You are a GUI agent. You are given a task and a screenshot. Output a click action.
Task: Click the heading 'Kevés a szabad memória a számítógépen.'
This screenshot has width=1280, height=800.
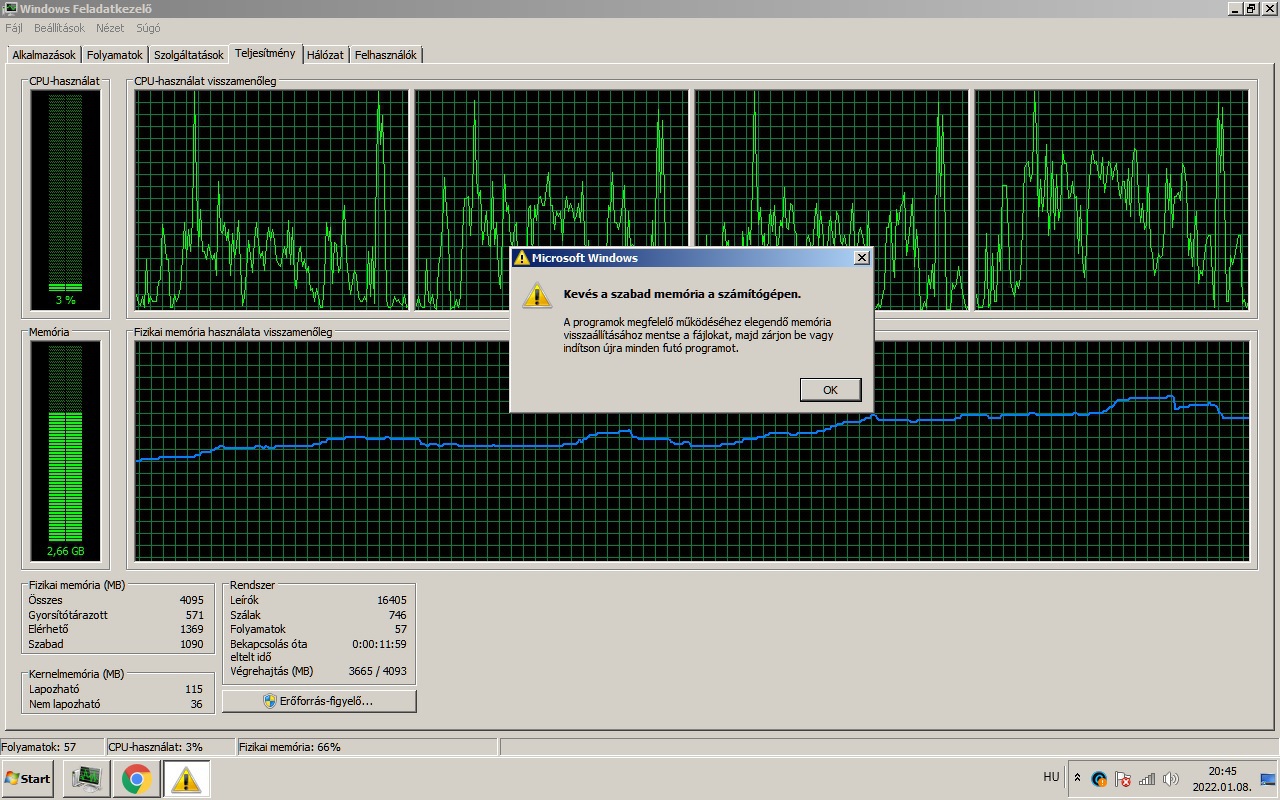pos(682,294)
